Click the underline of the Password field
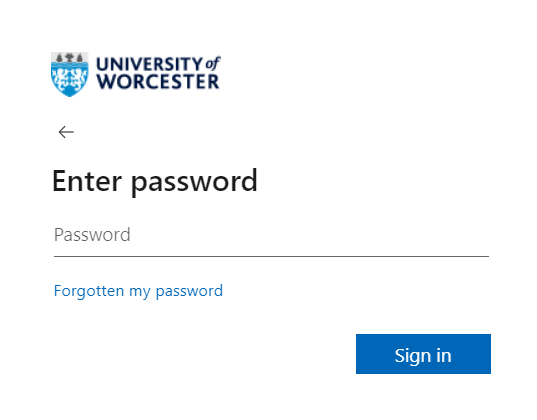537x420 pixels. 271,256
